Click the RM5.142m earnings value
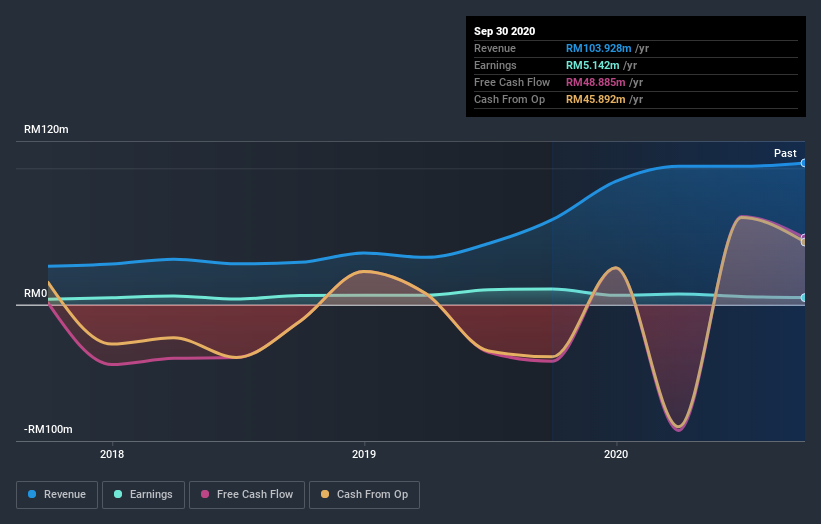This screenshot has height=524, width=821. pos(593,65)
